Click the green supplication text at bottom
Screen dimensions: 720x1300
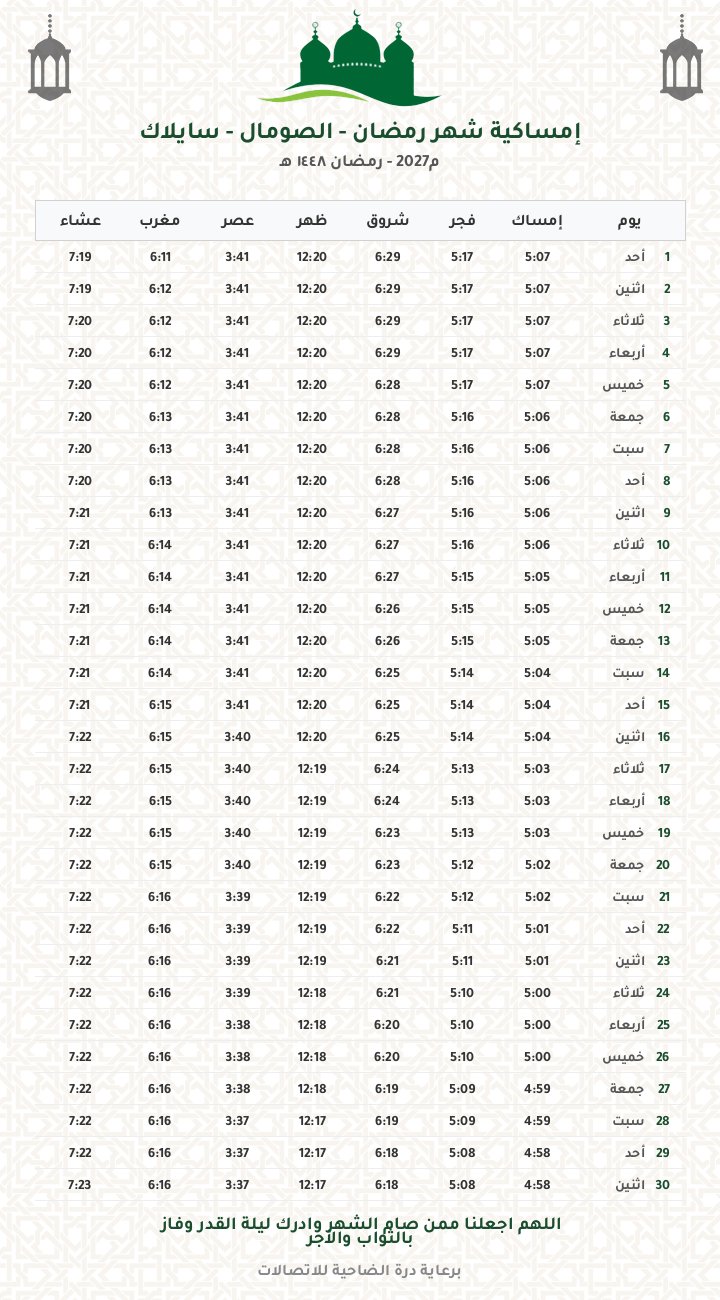point(360,1231)
